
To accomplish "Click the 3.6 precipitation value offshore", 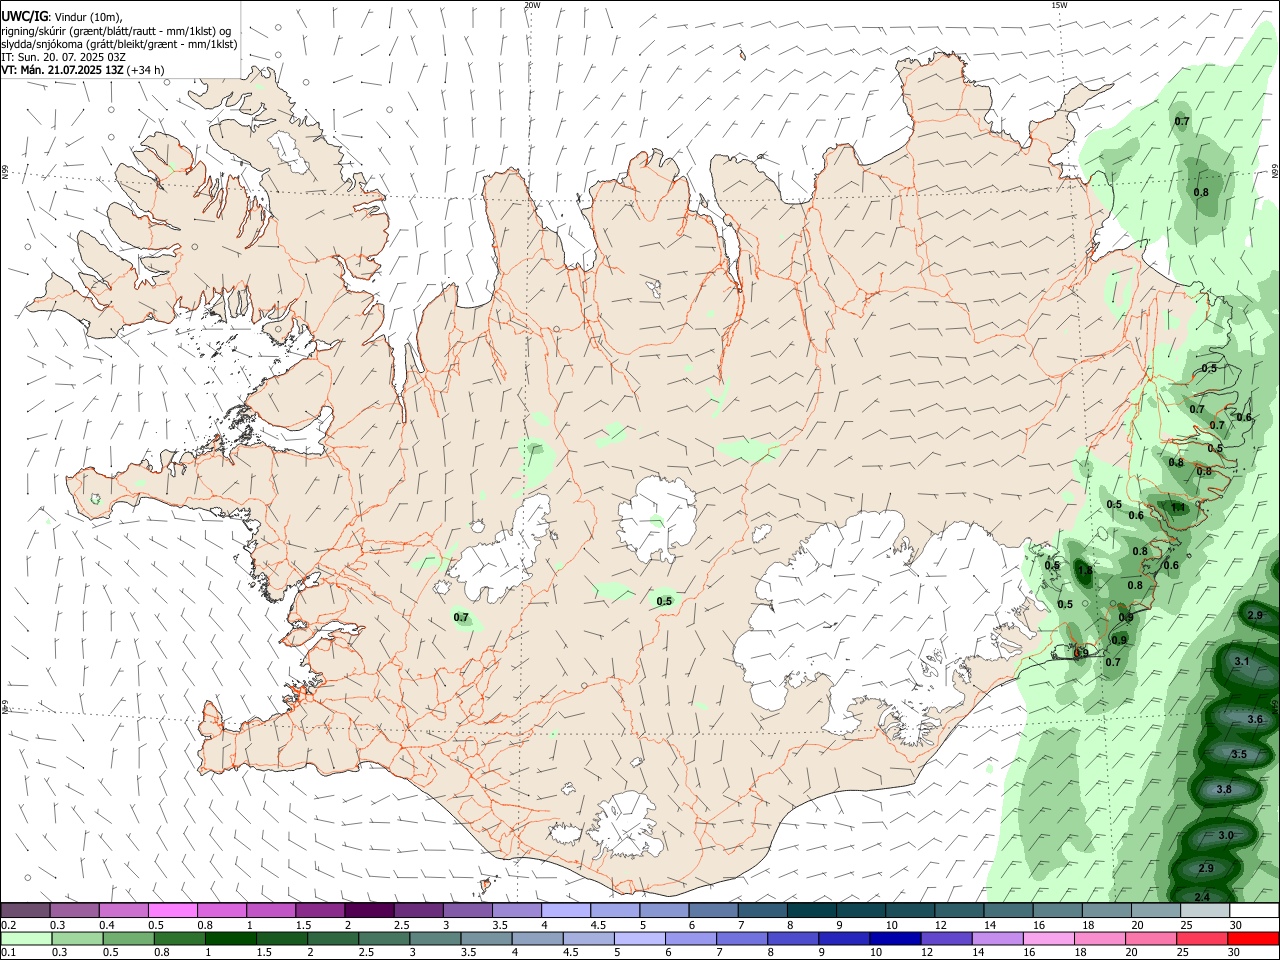I will point(1255,720).
